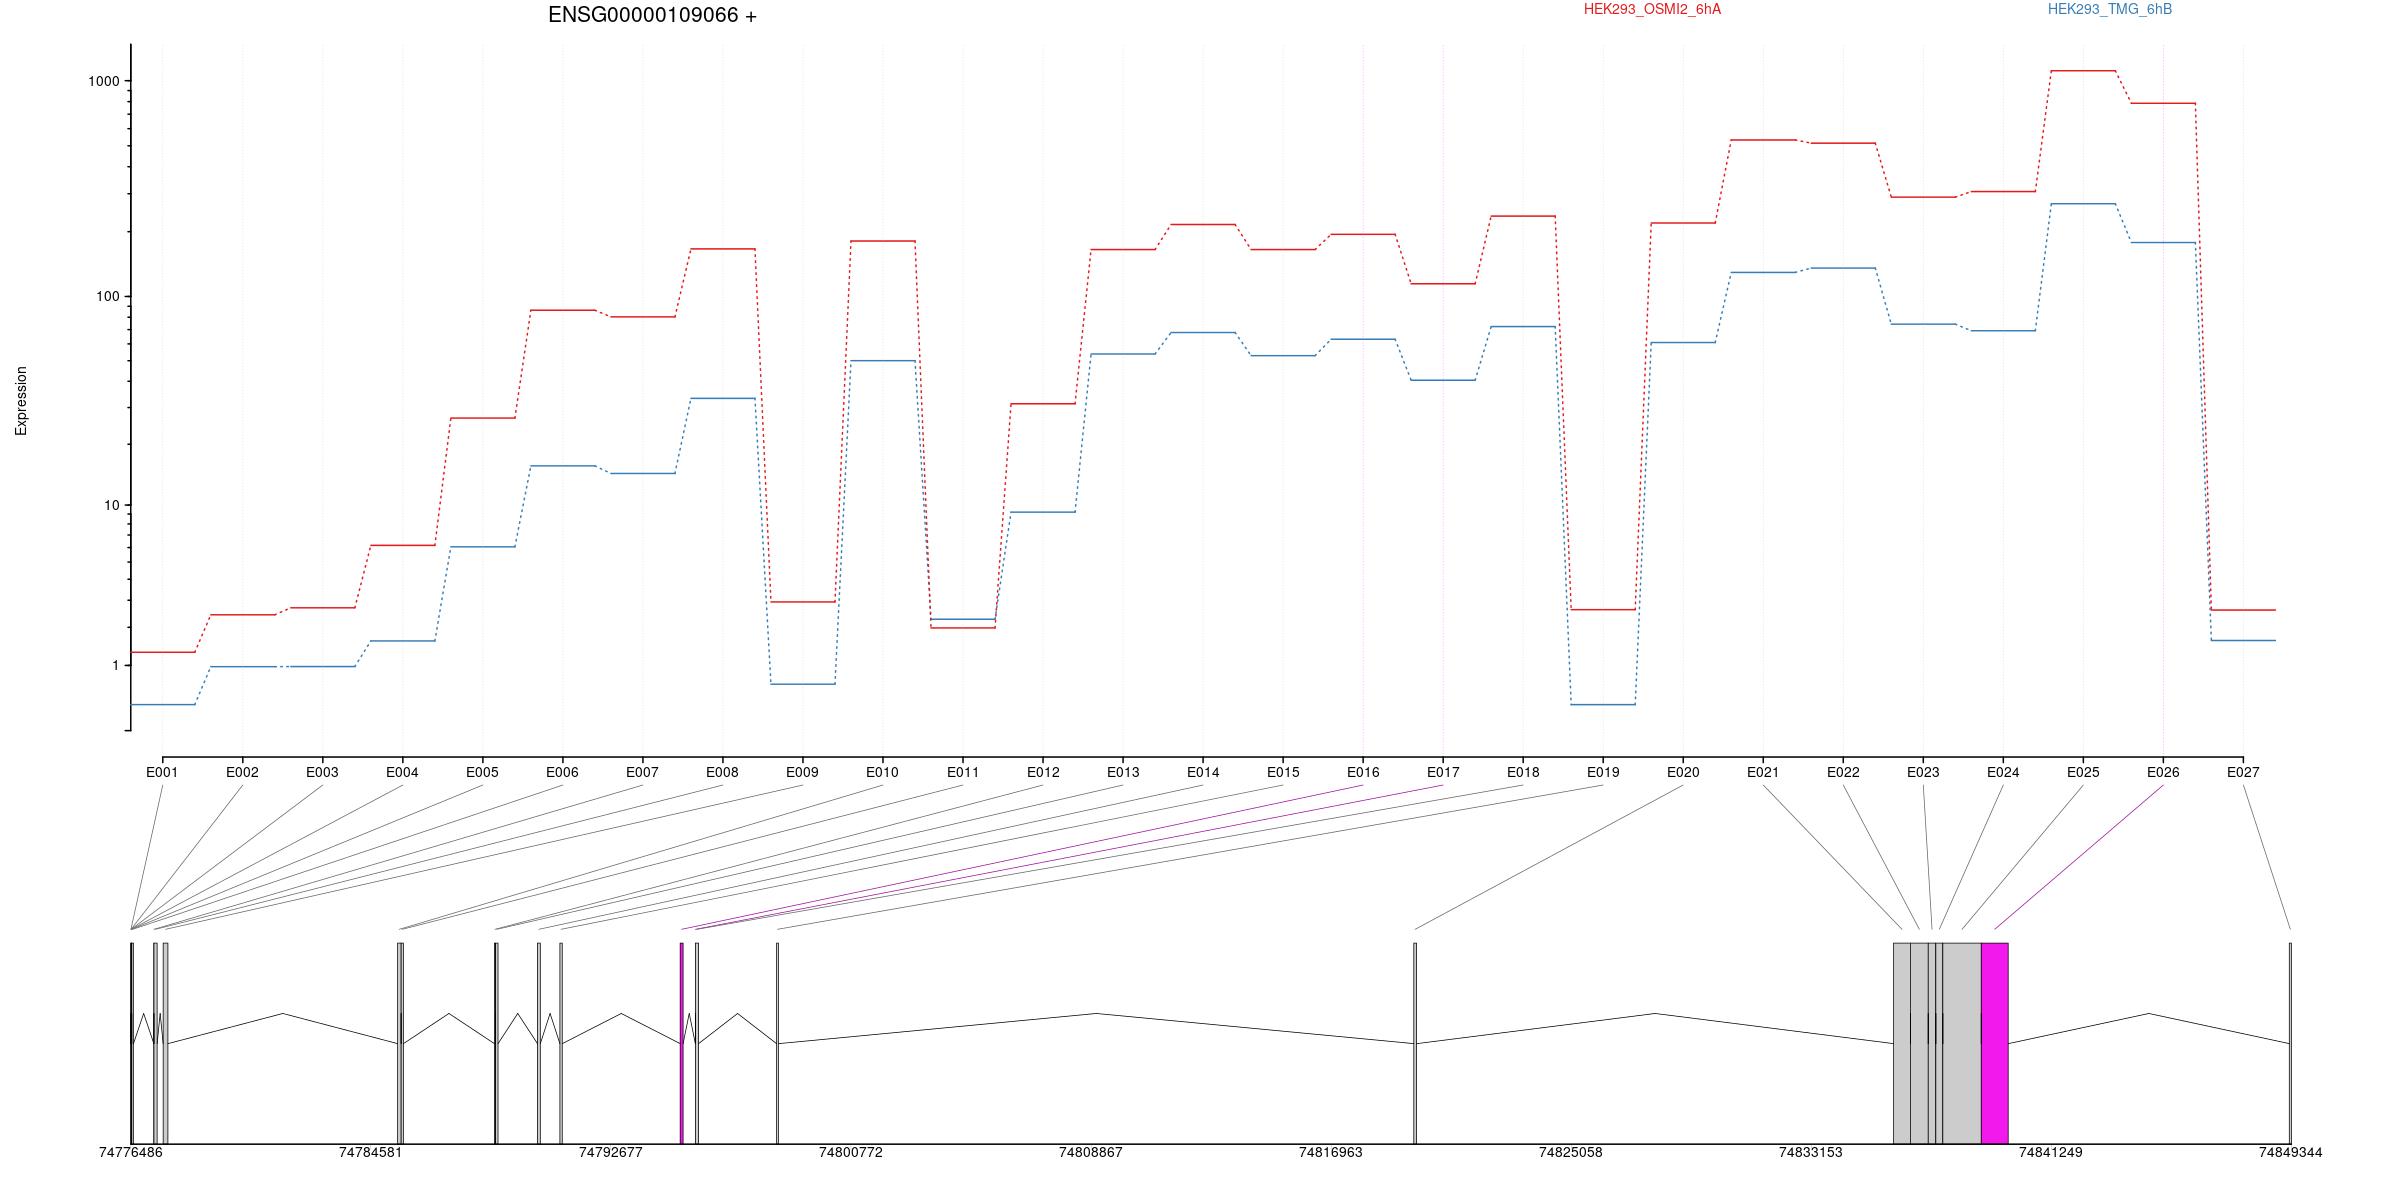This screenshot has width=2400, height=1200.
Task: Click the blue E025 expression peak segment
Action: pyautogui.click(x=2083, y=204)
